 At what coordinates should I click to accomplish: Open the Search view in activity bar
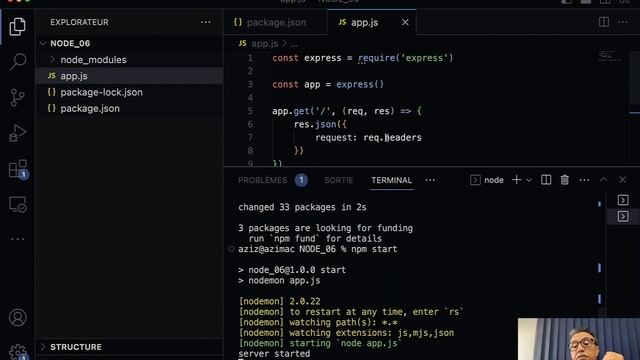coord(18,62)
